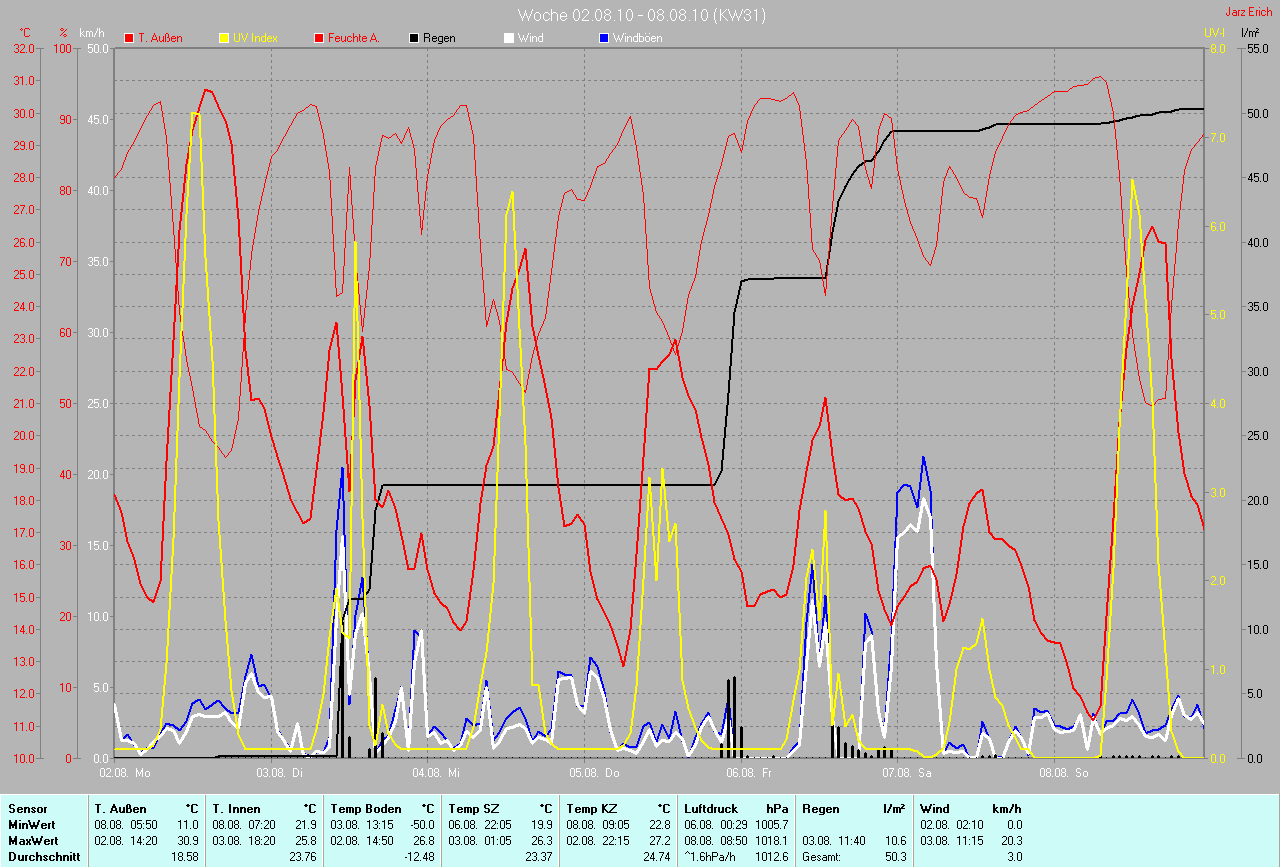Screen dimensions: 1280x867
Task: Select the 02.08. Mo date marker
Action: 125,773
